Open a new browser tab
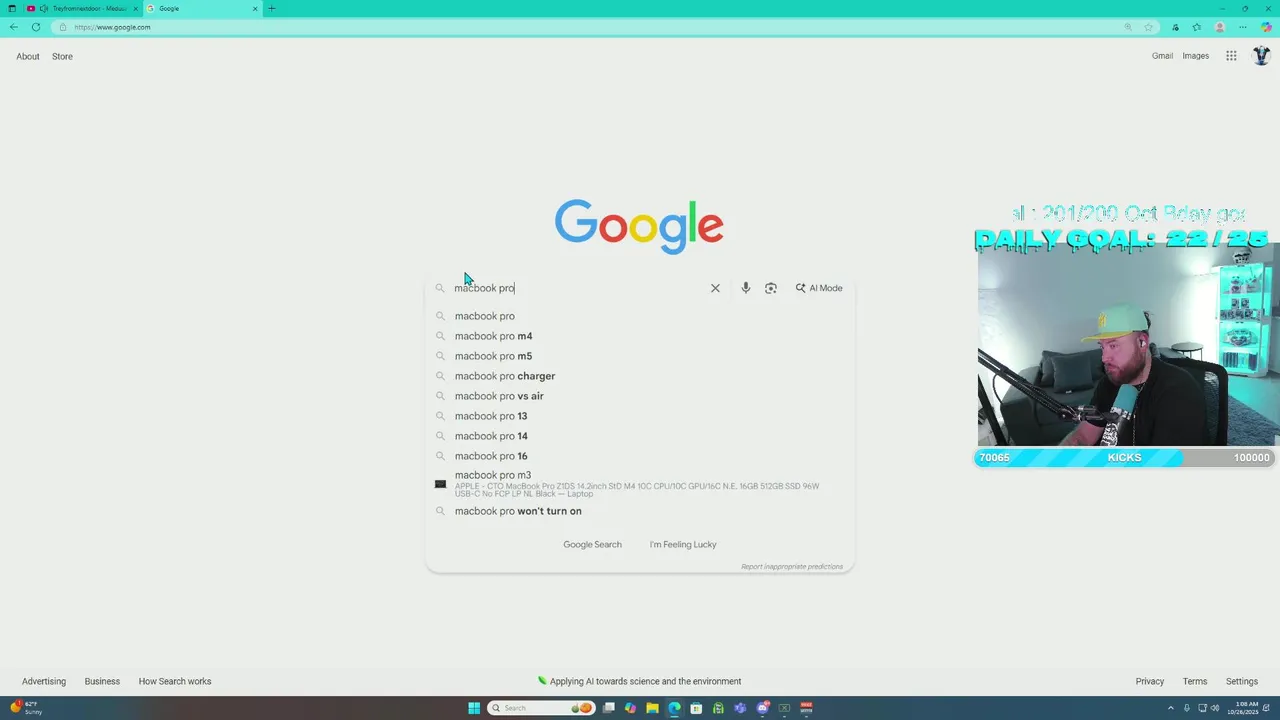Screen dimensions: 1280x720 tap(271, 8)
